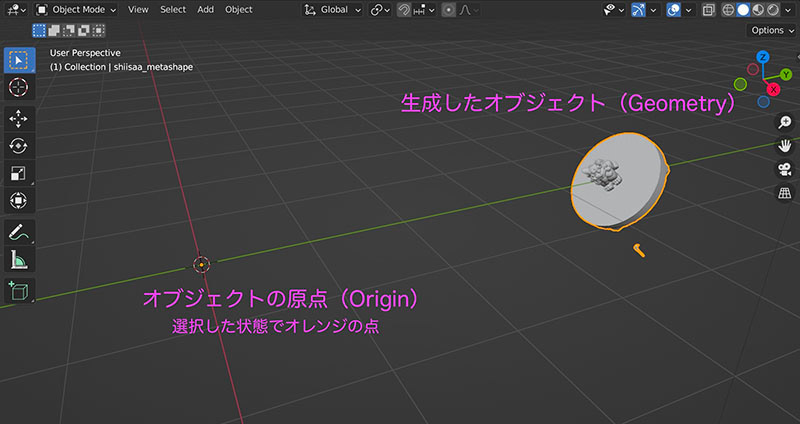Image resolution: width=800 pixels, height=424 pixels.
Task: Activate the Move tool
Action: 19,119
